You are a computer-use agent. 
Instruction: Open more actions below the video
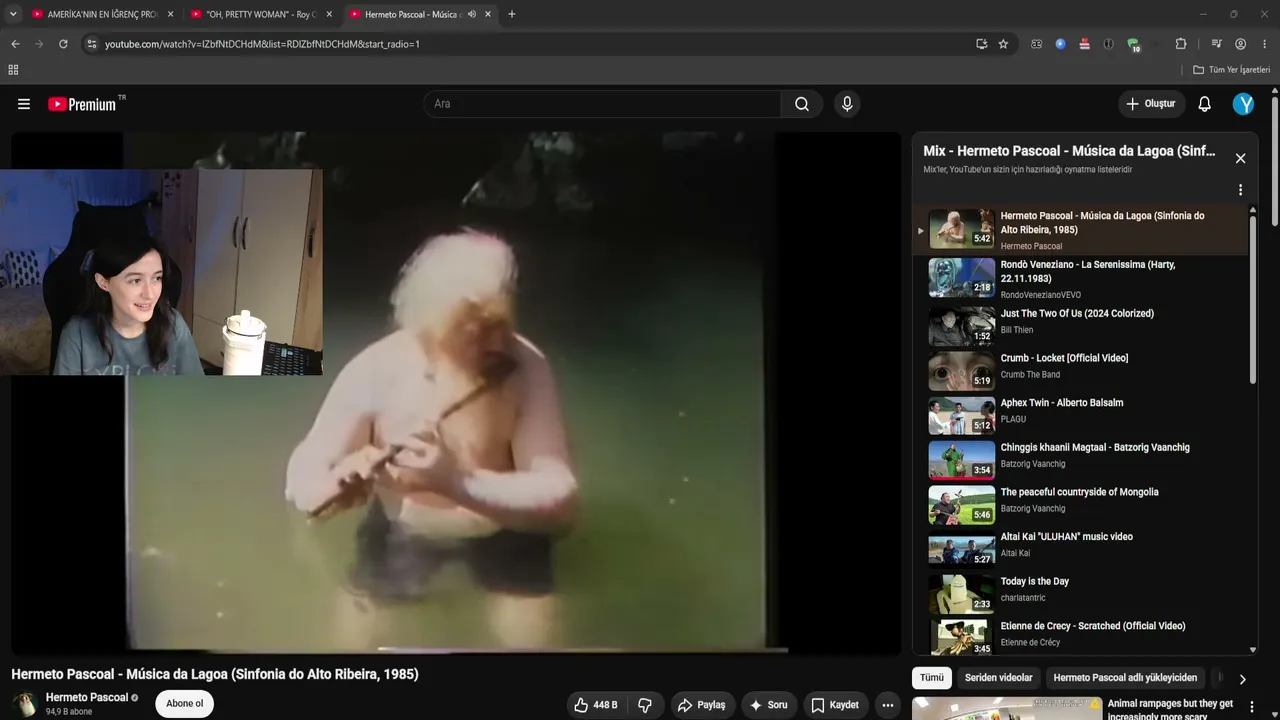(x=887, y=705)
